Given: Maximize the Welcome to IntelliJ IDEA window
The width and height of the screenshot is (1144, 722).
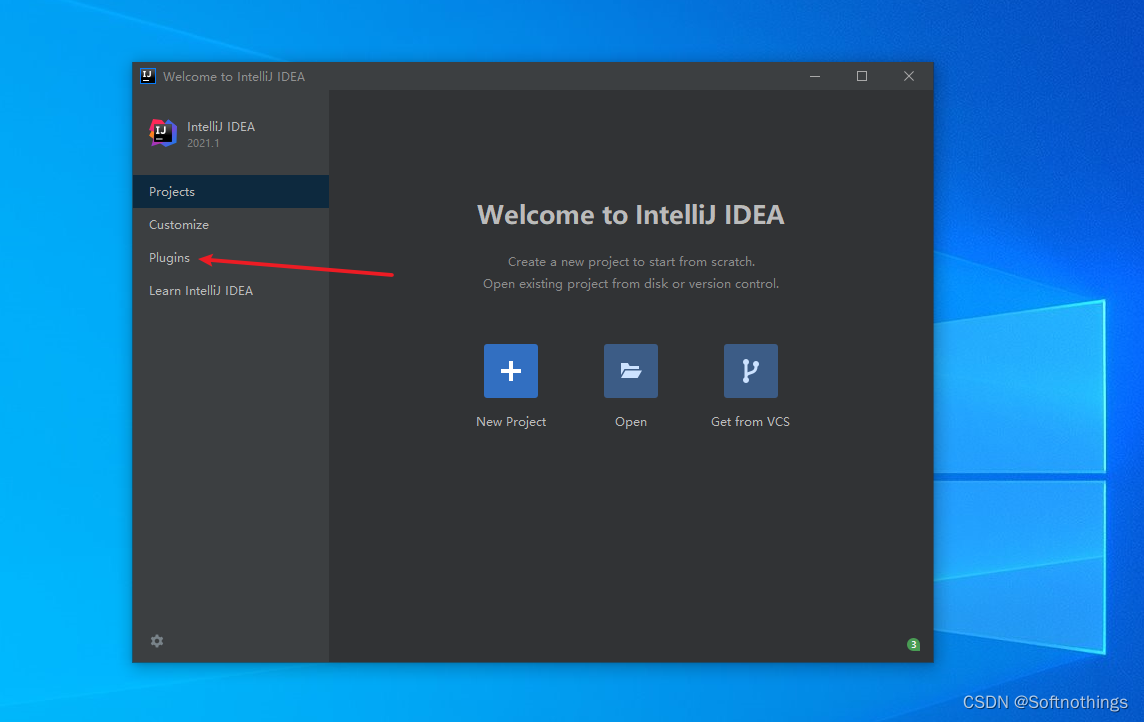Looking at the screenshot, I should (862, 76).
